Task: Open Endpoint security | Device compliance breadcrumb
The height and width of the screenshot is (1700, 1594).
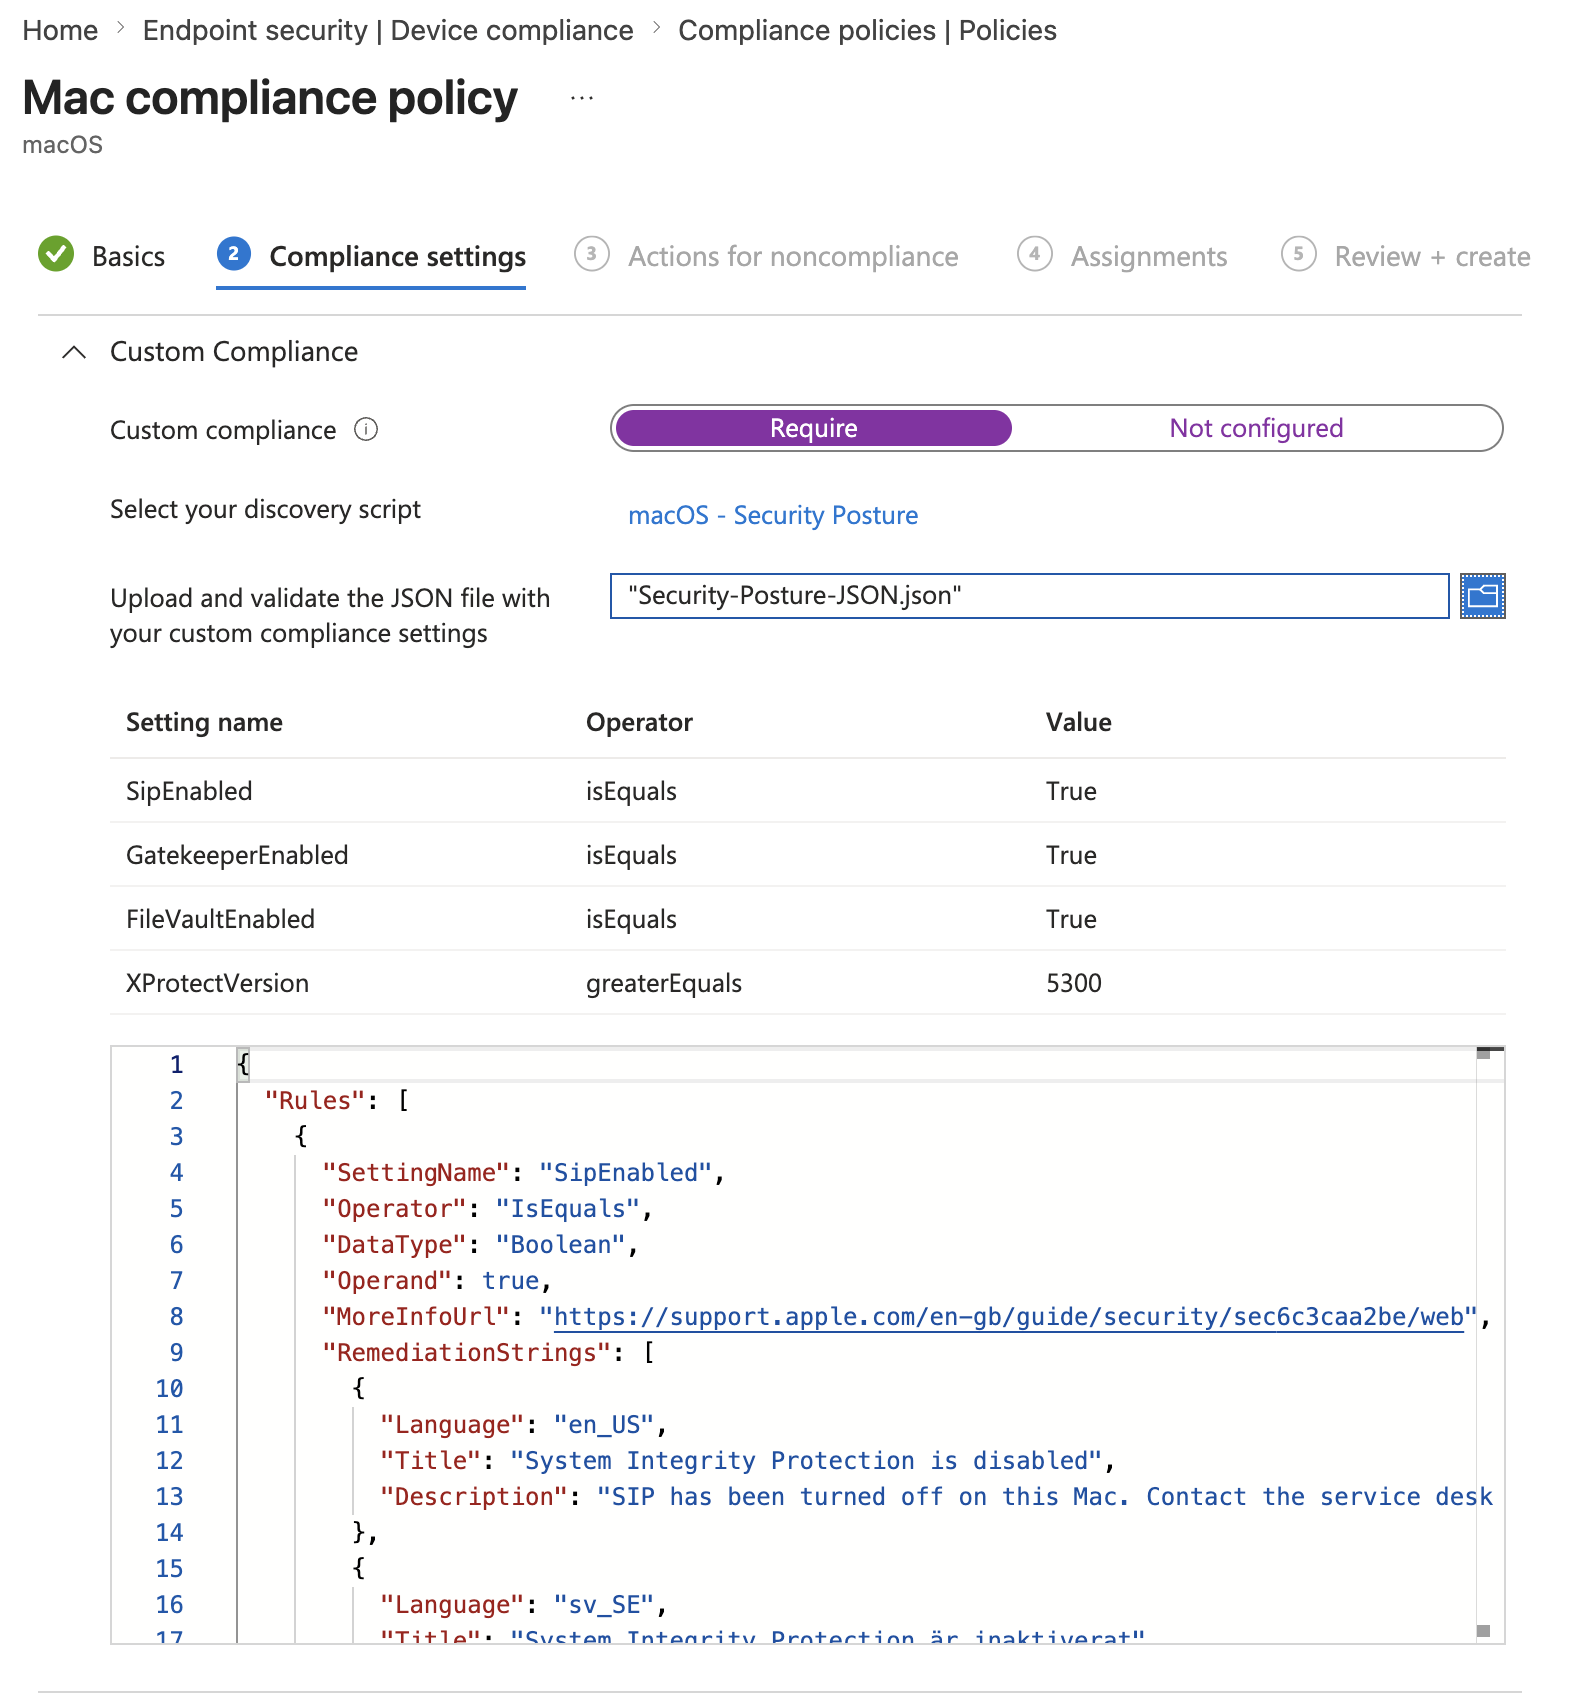Action: [388, 30]
